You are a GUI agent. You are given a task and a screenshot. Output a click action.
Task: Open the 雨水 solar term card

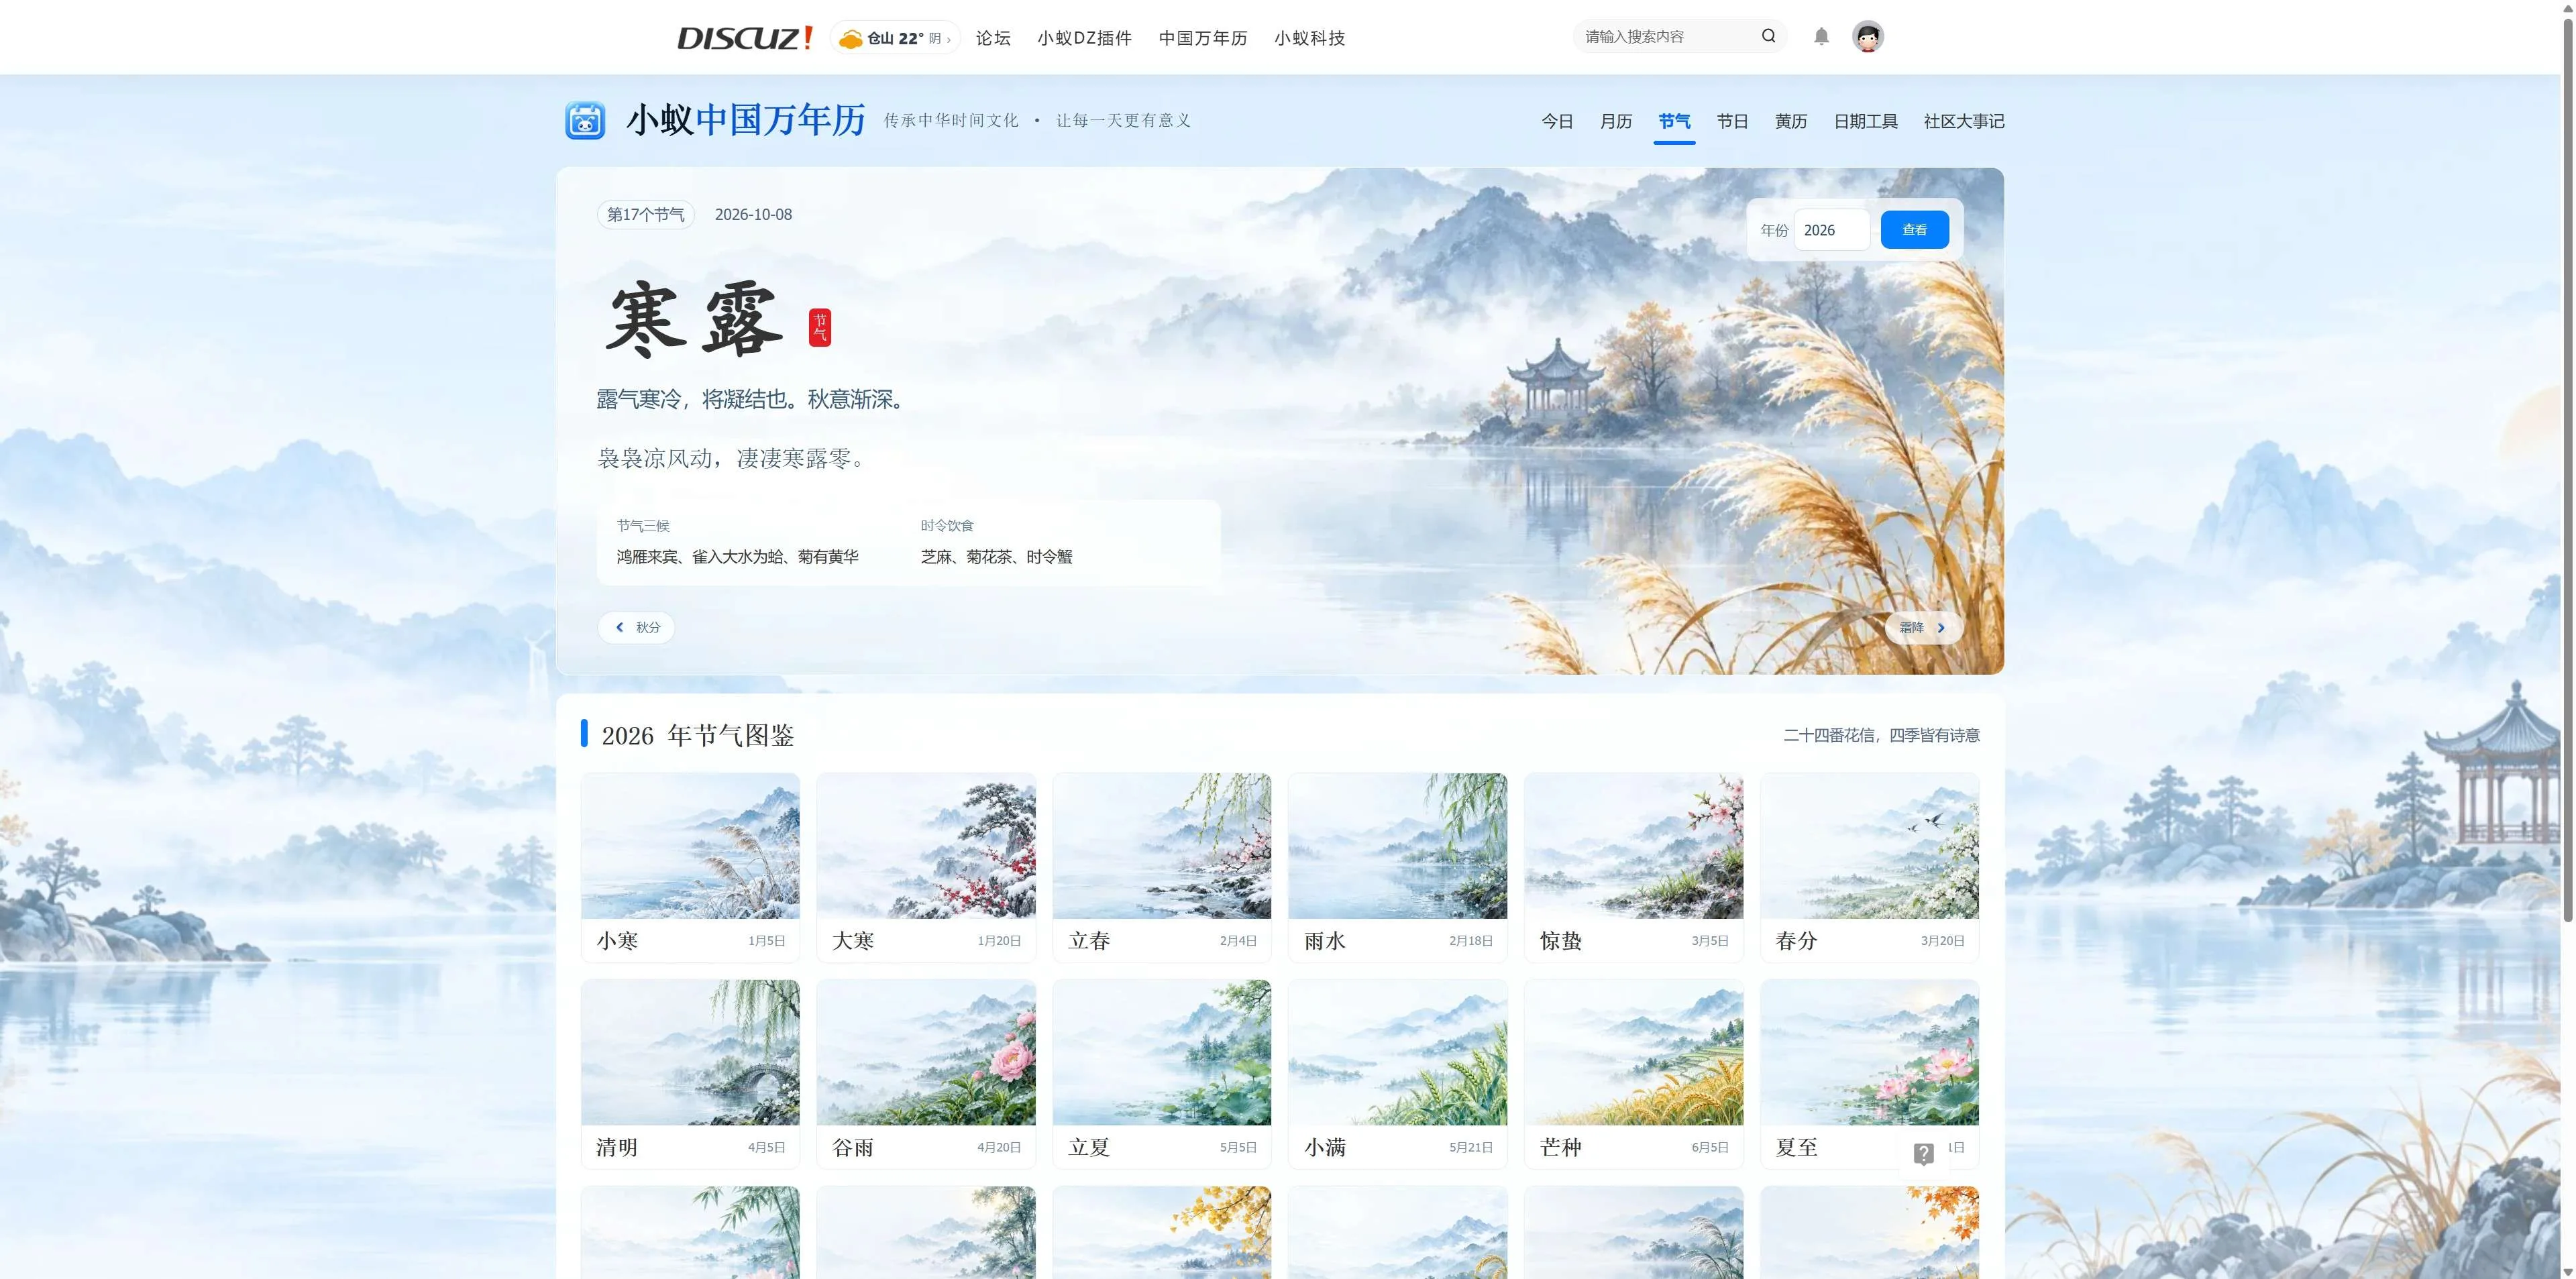click(x=1397, y=867)
